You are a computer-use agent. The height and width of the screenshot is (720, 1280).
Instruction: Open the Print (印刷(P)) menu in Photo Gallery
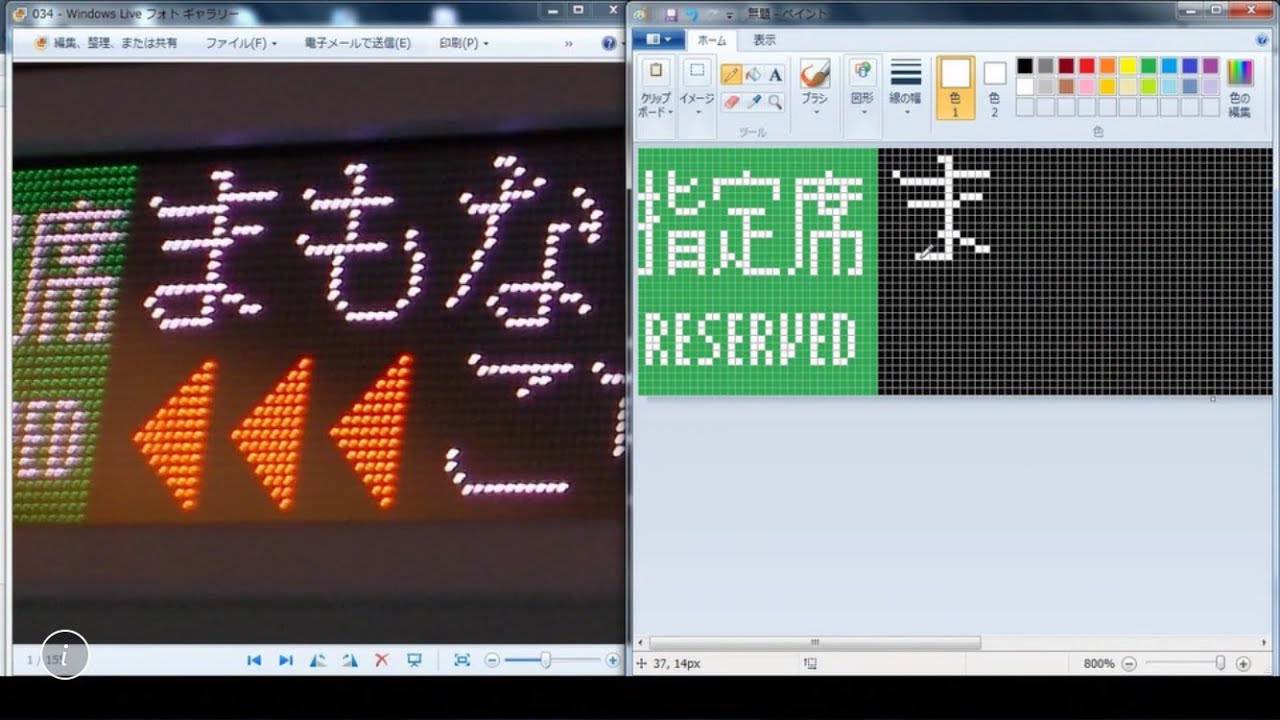(x=464, y=43)
